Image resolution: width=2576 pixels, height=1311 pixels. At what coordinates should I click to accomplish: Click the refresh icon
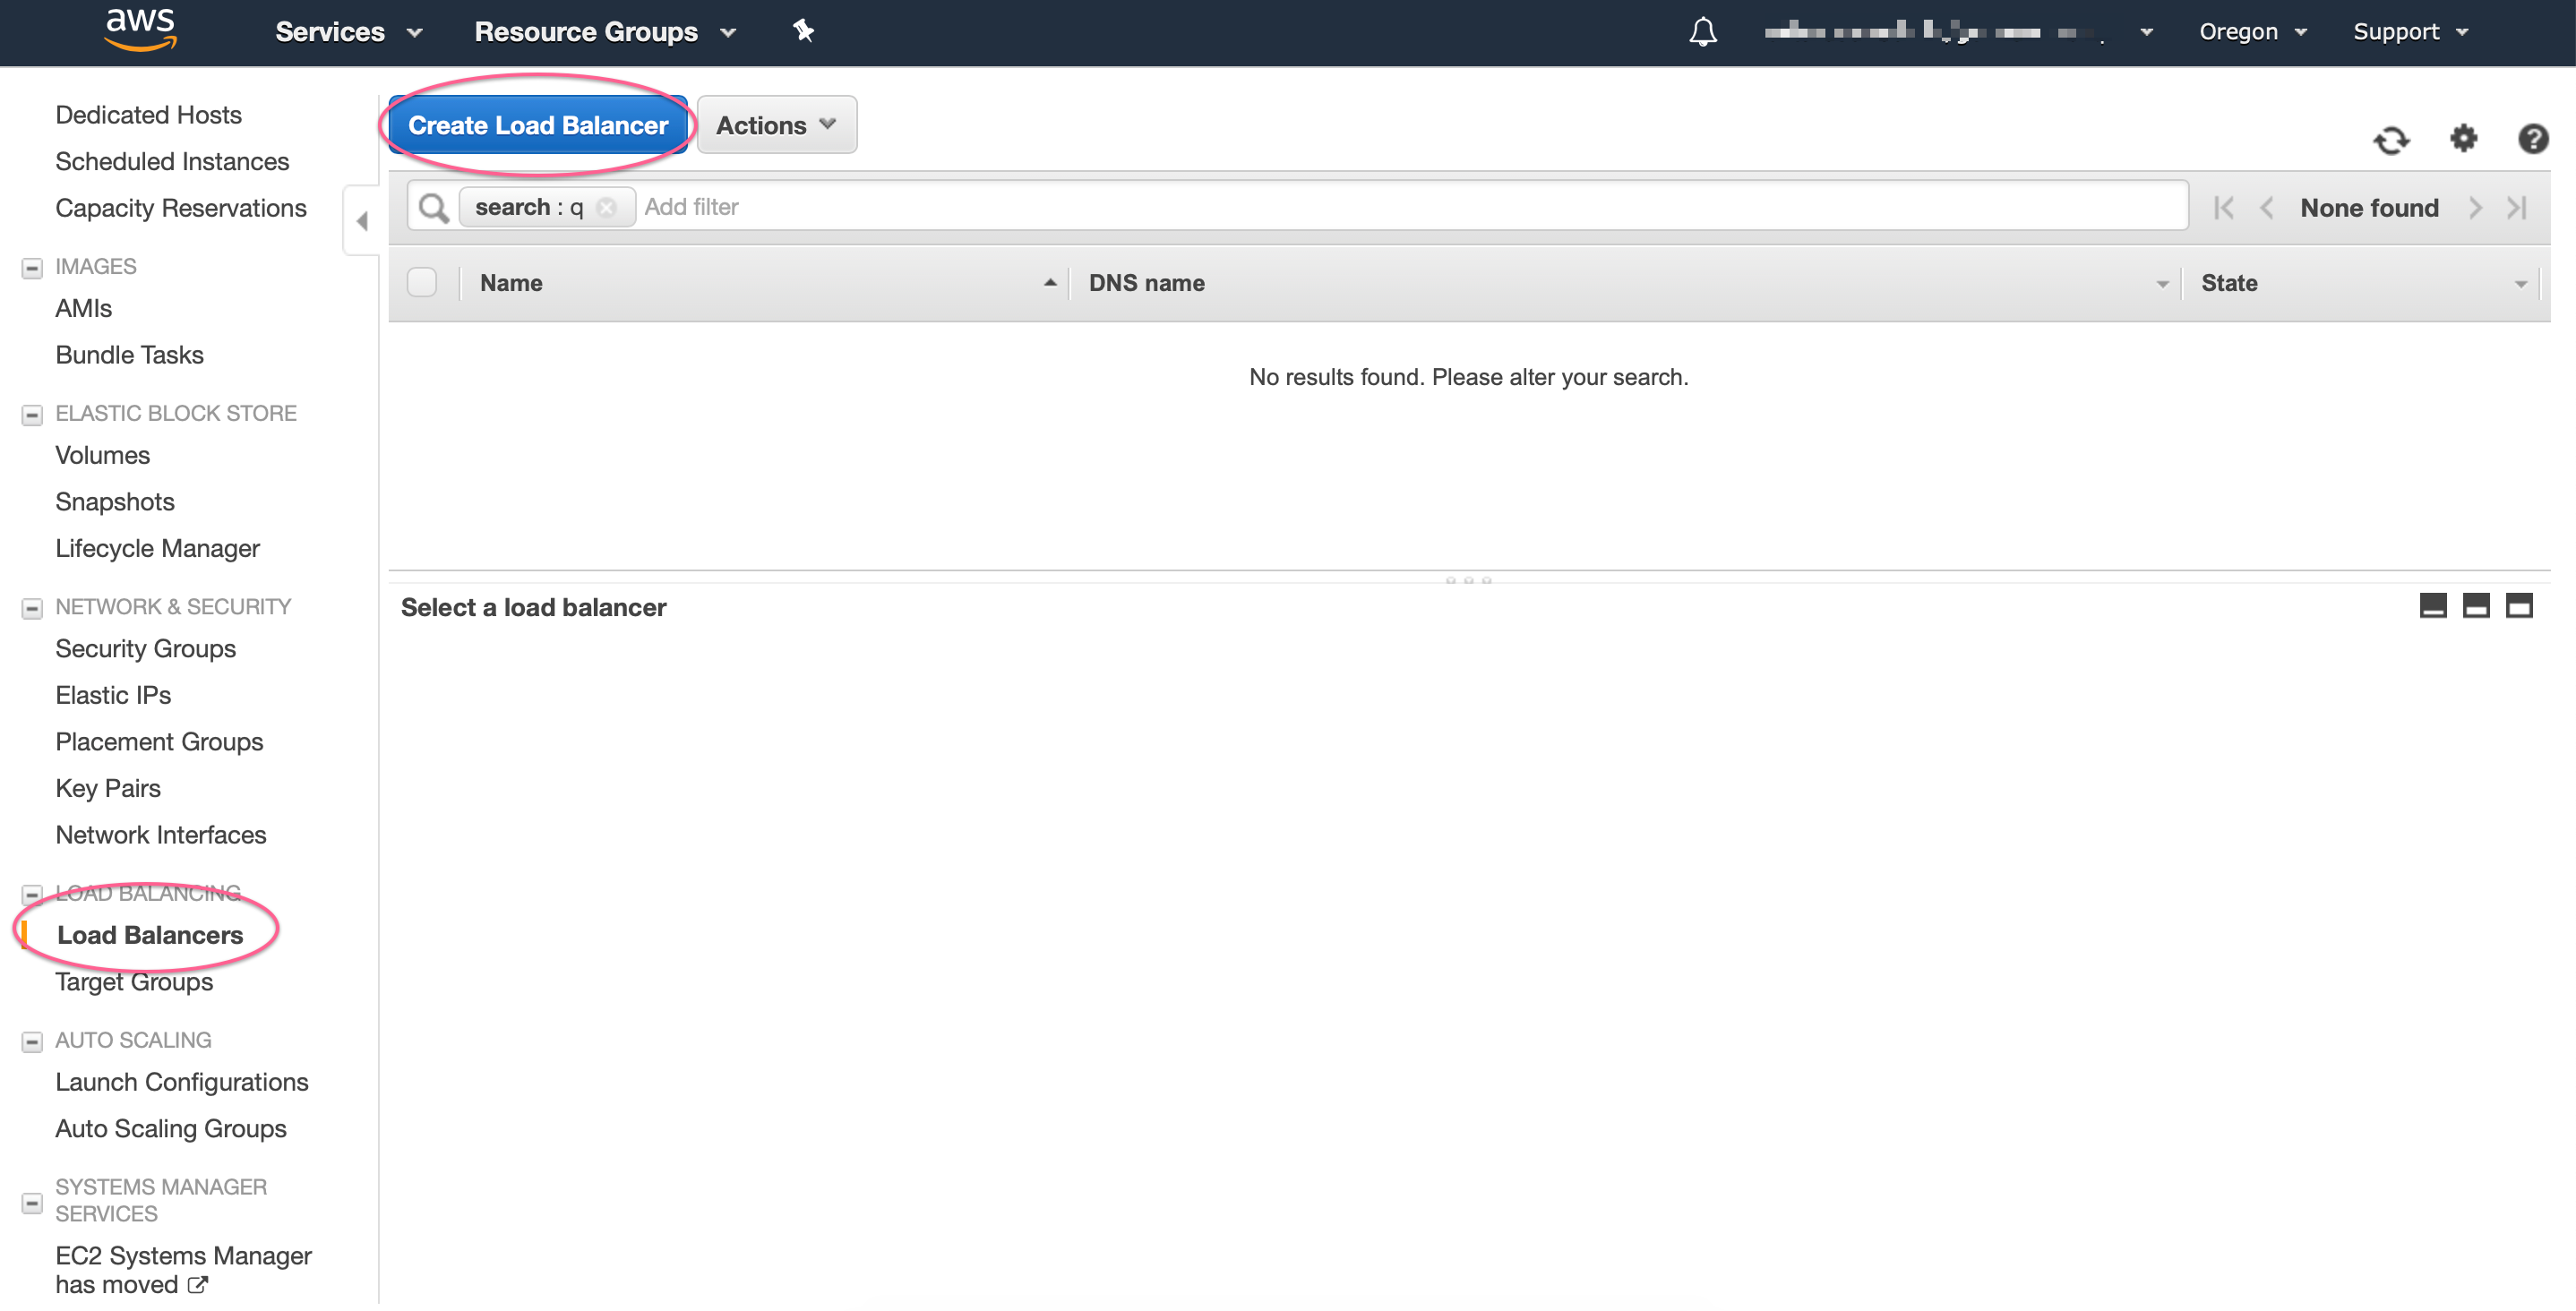click(x=2391, y=140)
